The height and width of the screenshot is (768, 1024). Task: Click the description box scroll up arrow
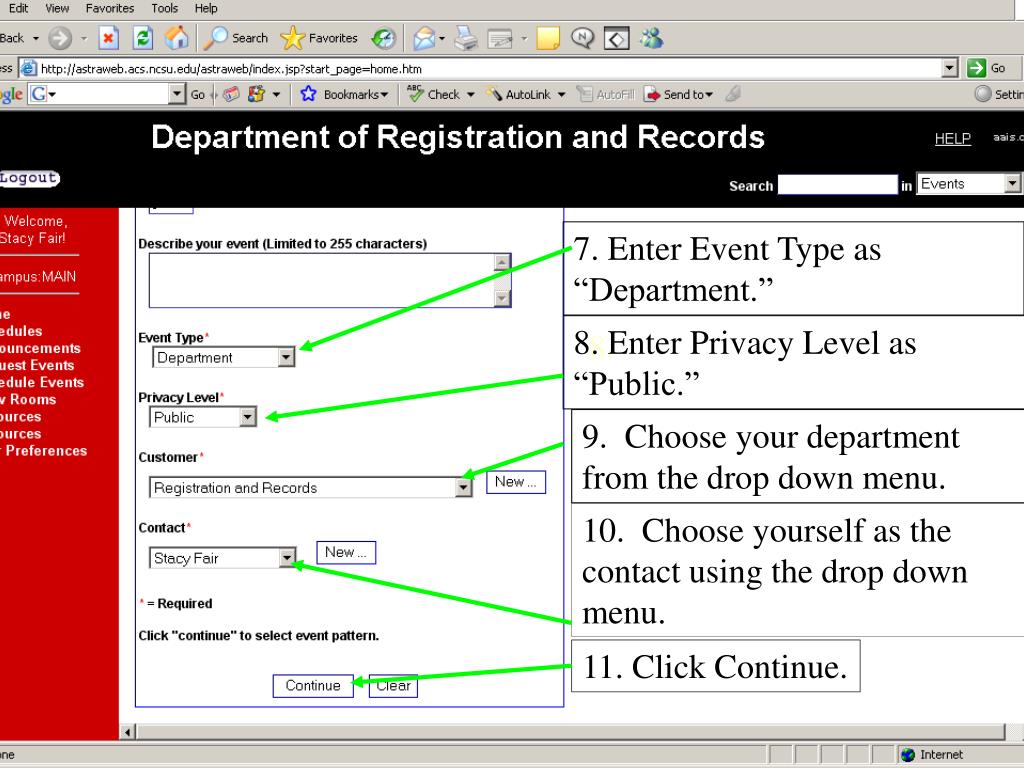pos(502,263)
